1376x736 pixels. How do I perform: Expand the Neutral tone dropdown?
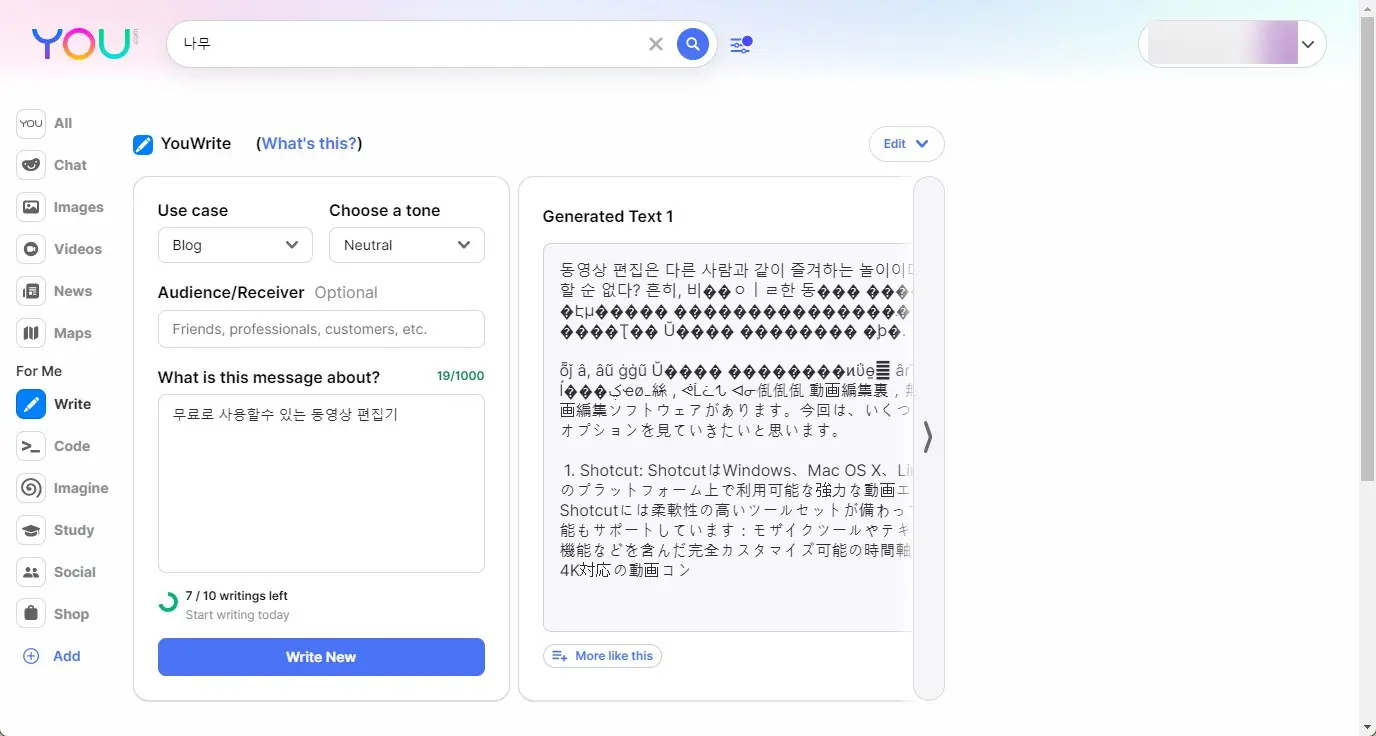tap(407, 245)
